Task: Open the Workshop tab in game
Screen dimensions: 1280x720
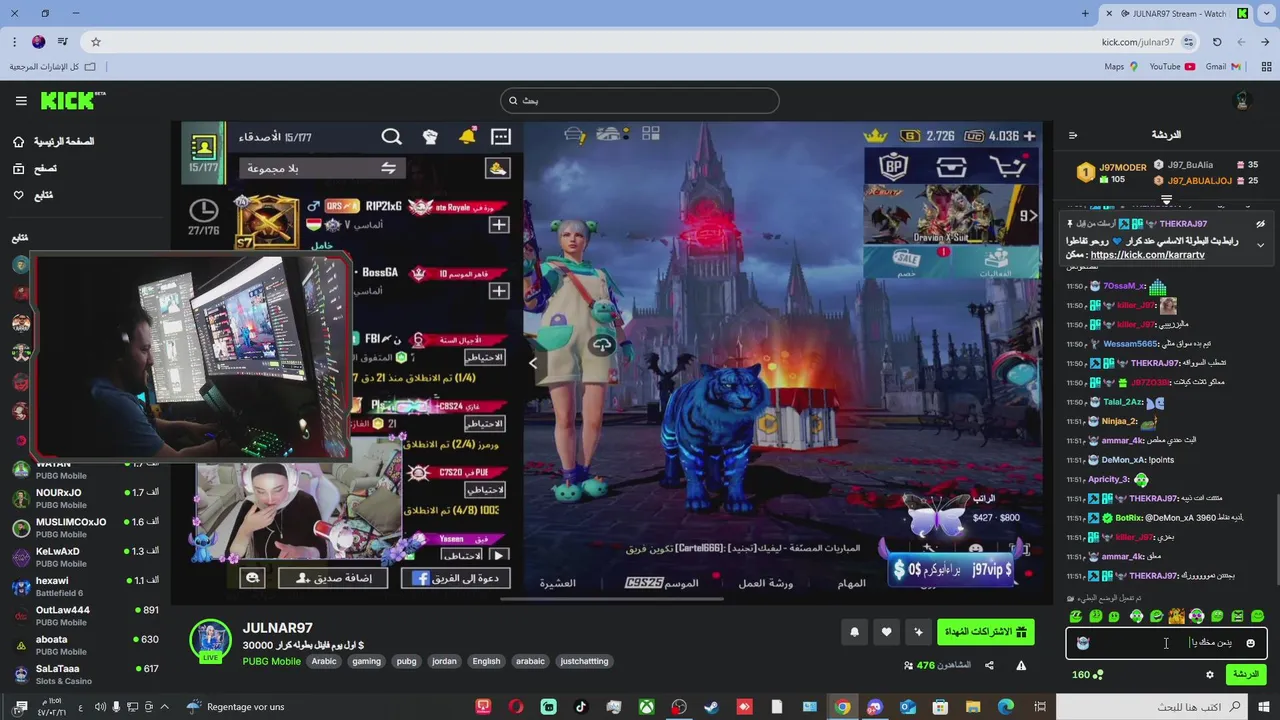Action: 766,583
